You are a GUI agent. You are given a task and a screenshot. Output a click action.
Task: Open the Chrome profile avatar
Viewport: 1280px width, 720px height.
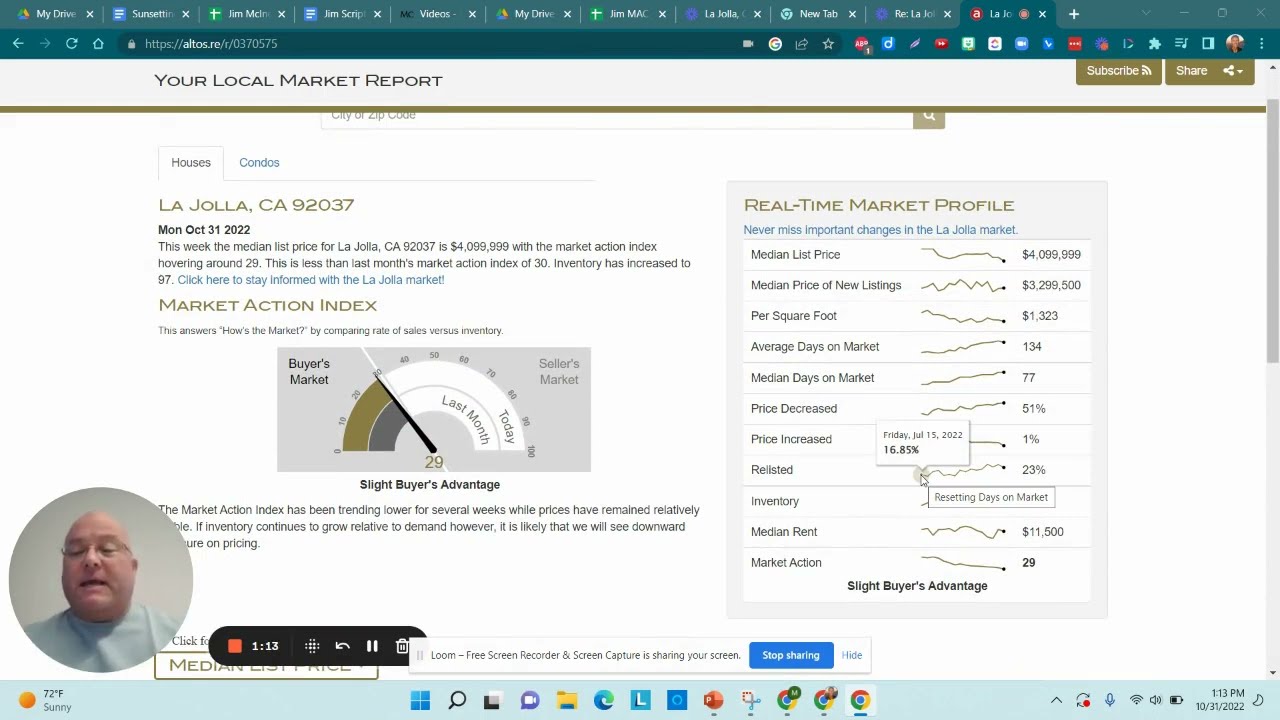pos(1235,44)
